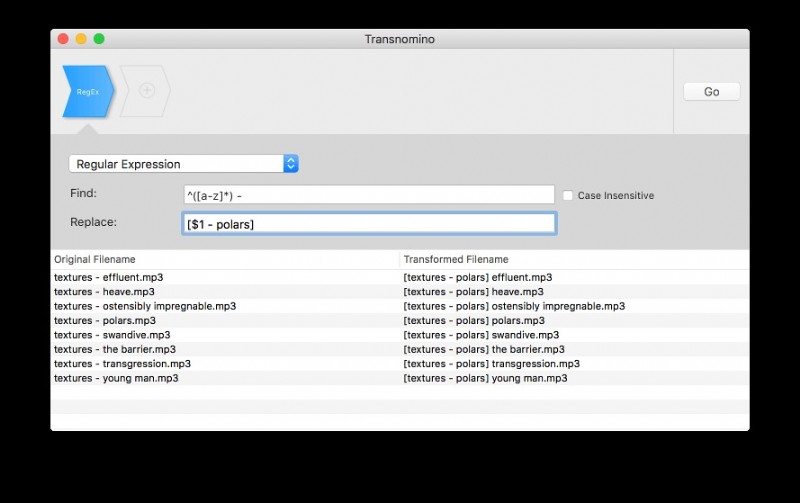This screenshot has width=800, height=503.
Task: Click the Transformed Filename column header
Action: point(573,259)
